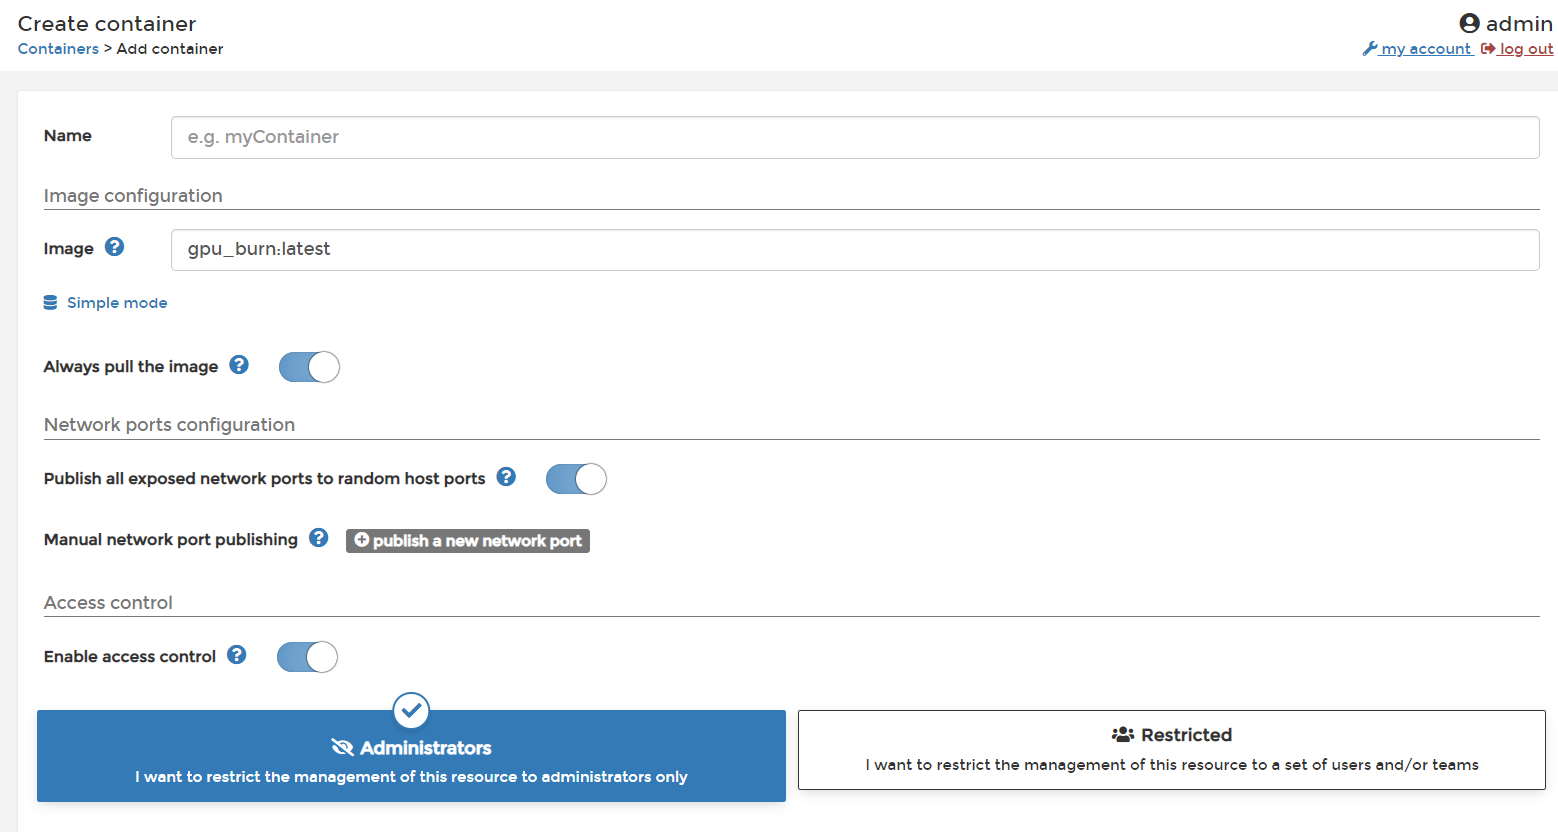Image resolution: width=1558 pixels, height=832 pixels.
Task: Disable Publish all exposed network ports toggle
Action: (x=576, y=479)
